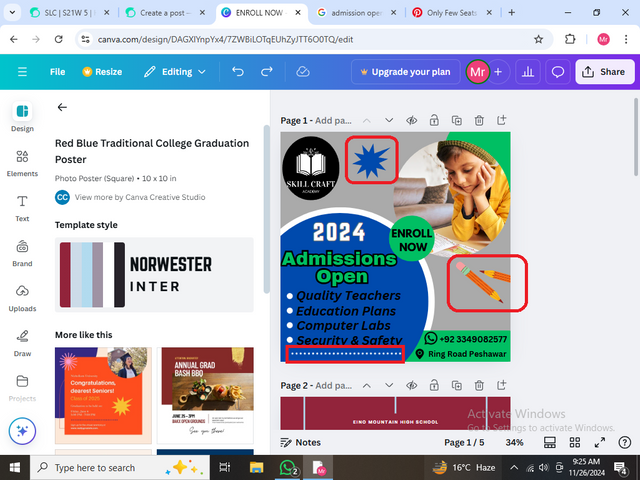The width and height of the screenshot is (640, 480).
Task: Delete Page 1 with trash icon
Action: pos(479,120)
